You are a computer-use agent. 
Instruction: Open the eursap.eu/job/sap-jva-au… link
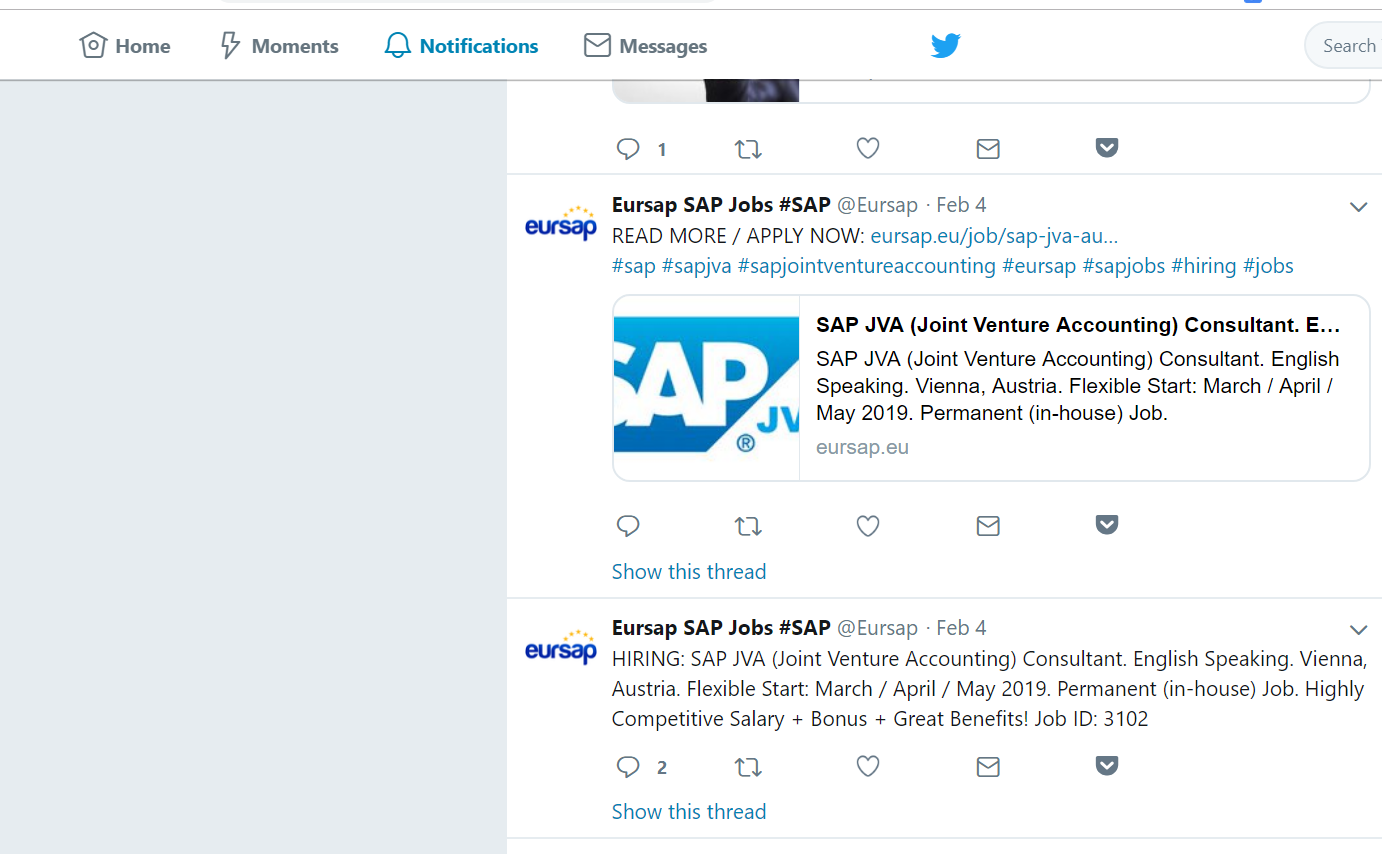[994, 236]
